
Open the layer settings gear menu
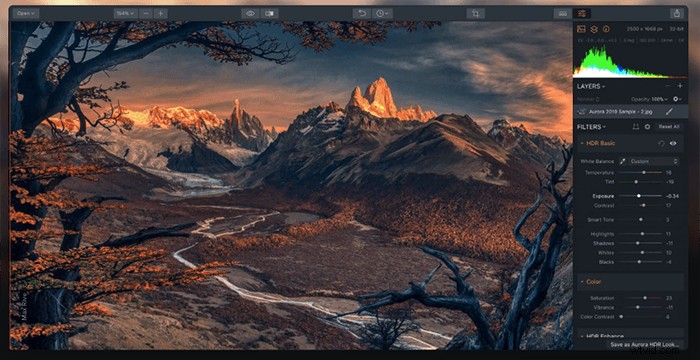677,99
